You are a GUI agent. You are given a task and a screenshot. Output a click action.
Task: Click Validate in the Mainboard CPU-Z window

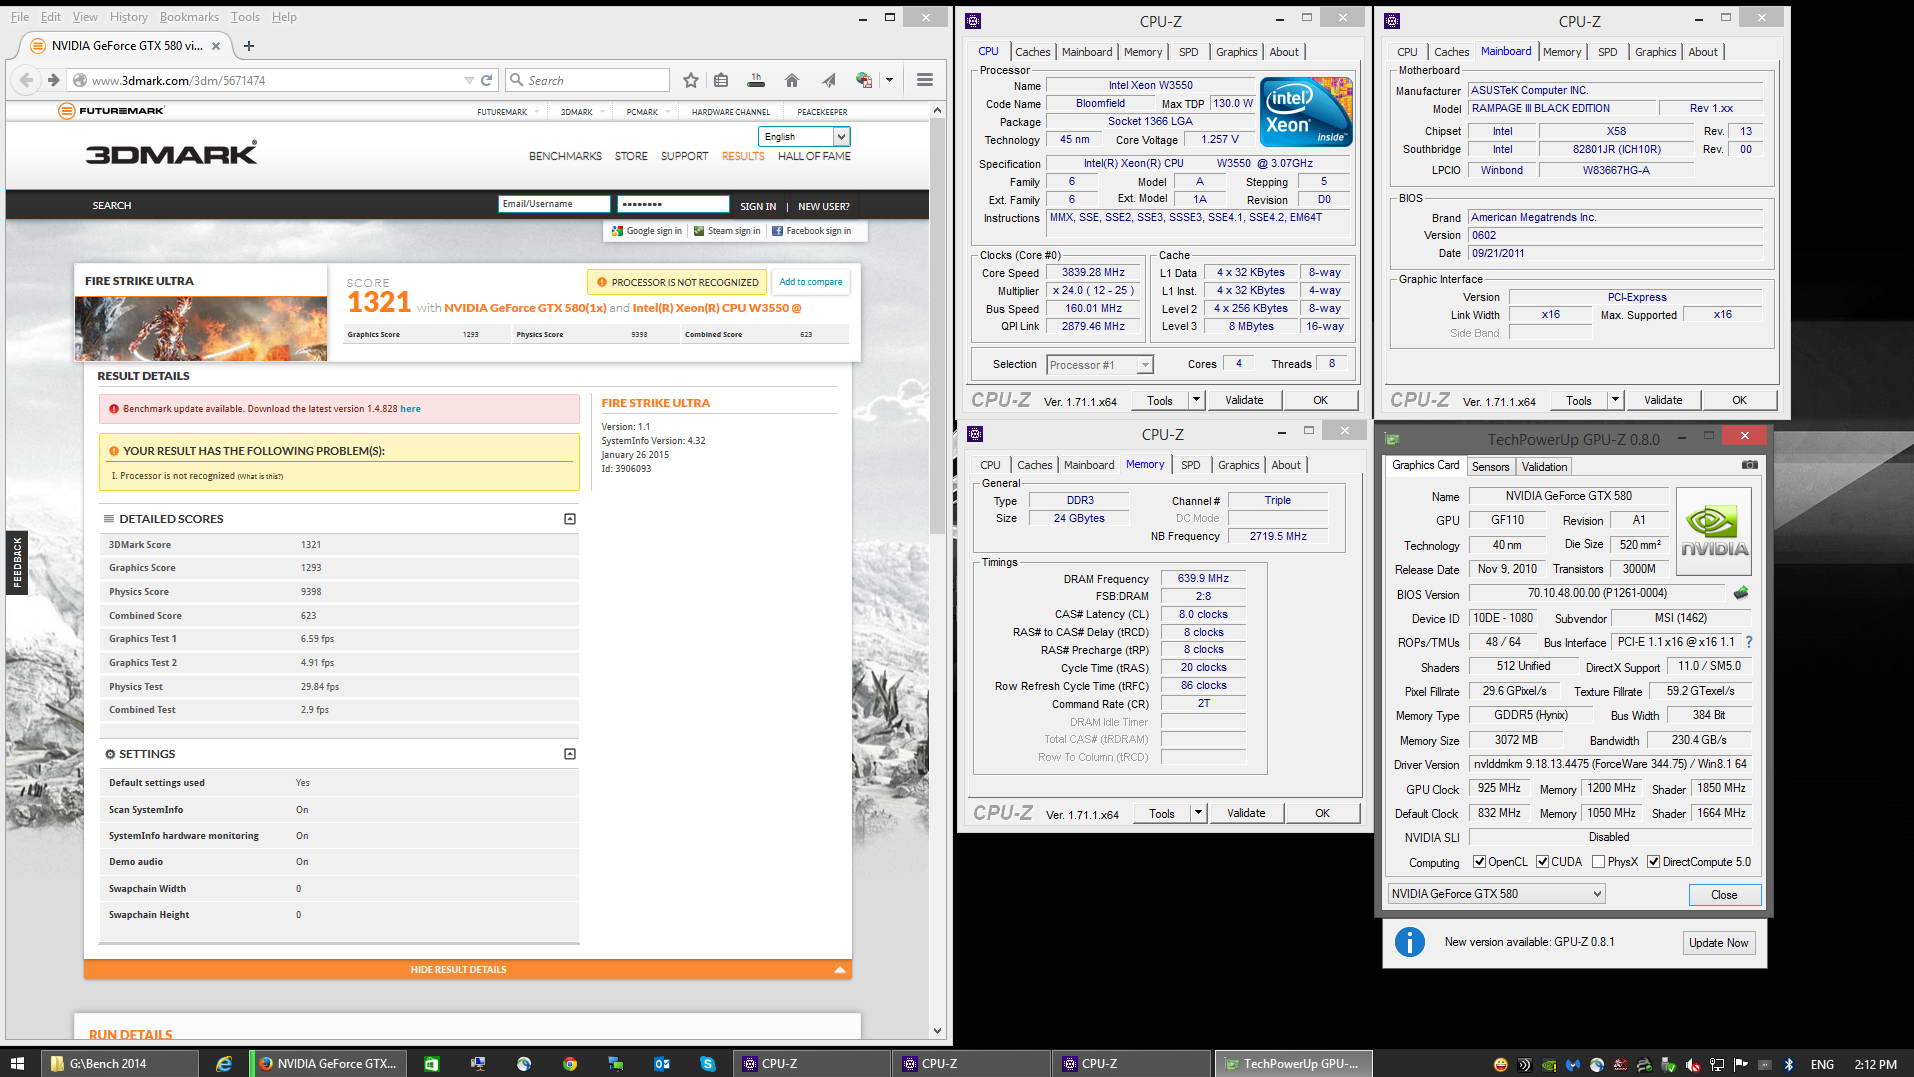coord(1663,400)
